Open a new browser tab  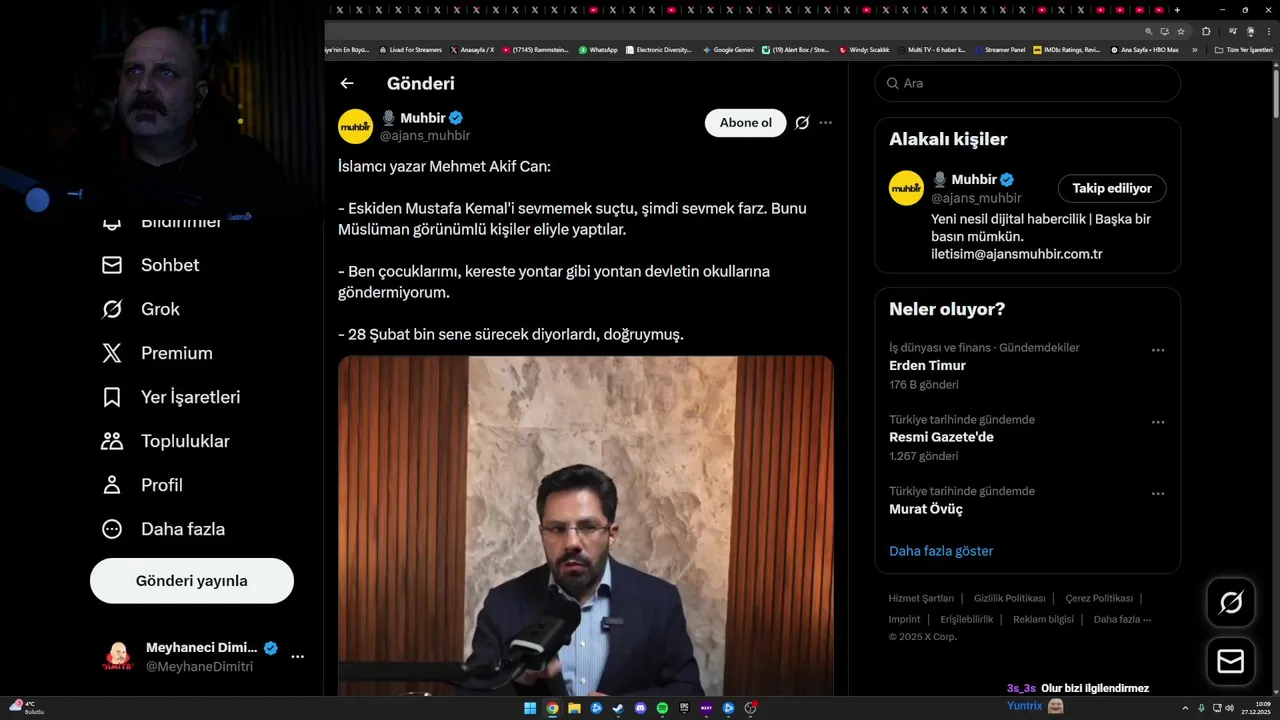[x=1177, y=9]
